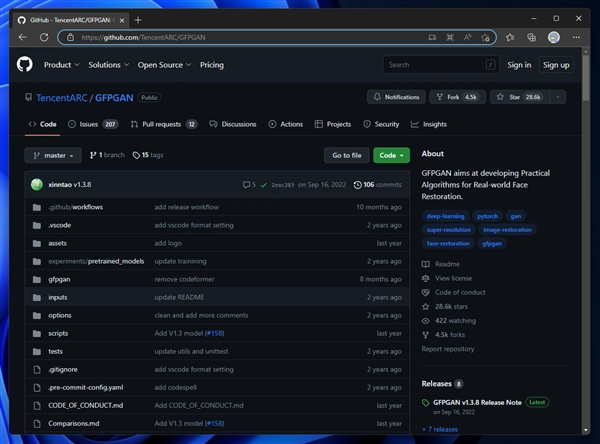600x444 pixels.
Task: Open the green Code dropdown button
Action: coord(391,155)
